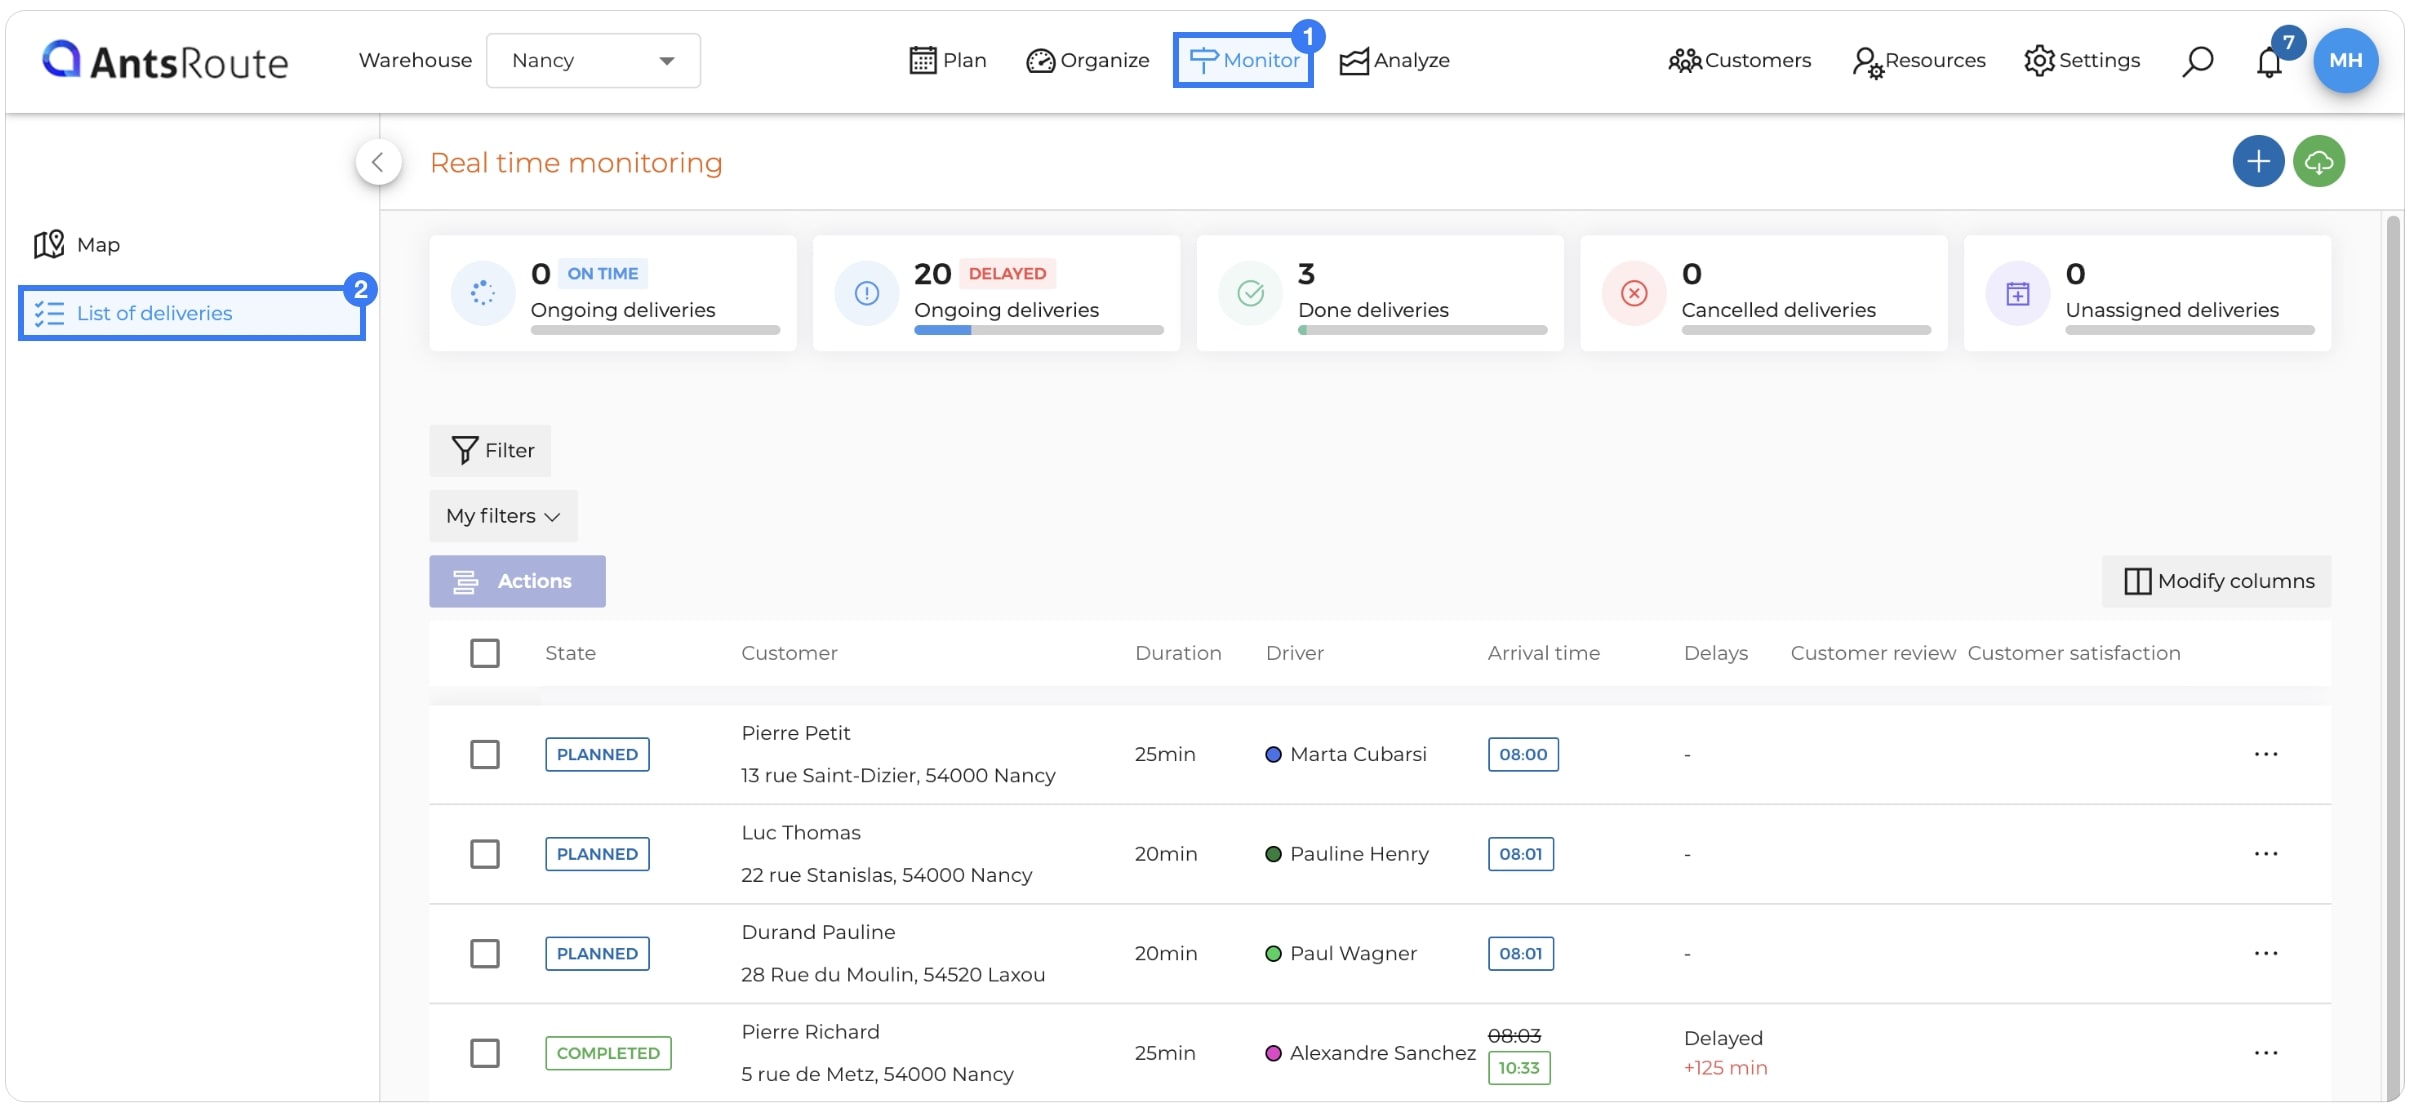Click the Delayed ongoing deliveries progress bar
Viewport: 2410px width, 1110px height.
click(x=1038, y=330)
